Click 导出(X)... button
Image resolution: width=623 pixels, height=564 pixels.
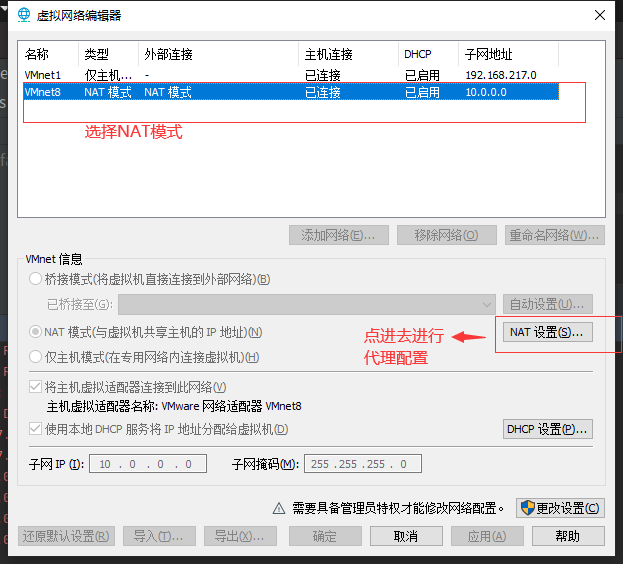tap(240, 536)
